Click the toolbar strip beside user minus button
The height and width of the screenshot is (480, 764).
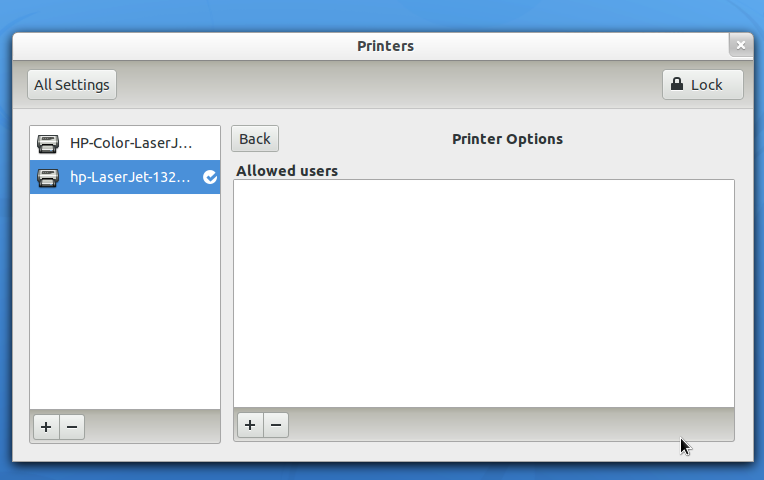point(511,425)
